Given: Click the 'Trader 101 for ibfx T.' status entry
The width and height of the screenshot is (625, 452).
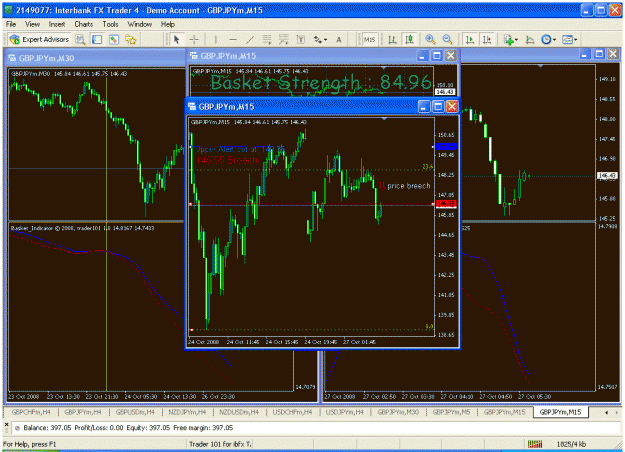Looking at the screenshot, I should click(x=220, y=444).
